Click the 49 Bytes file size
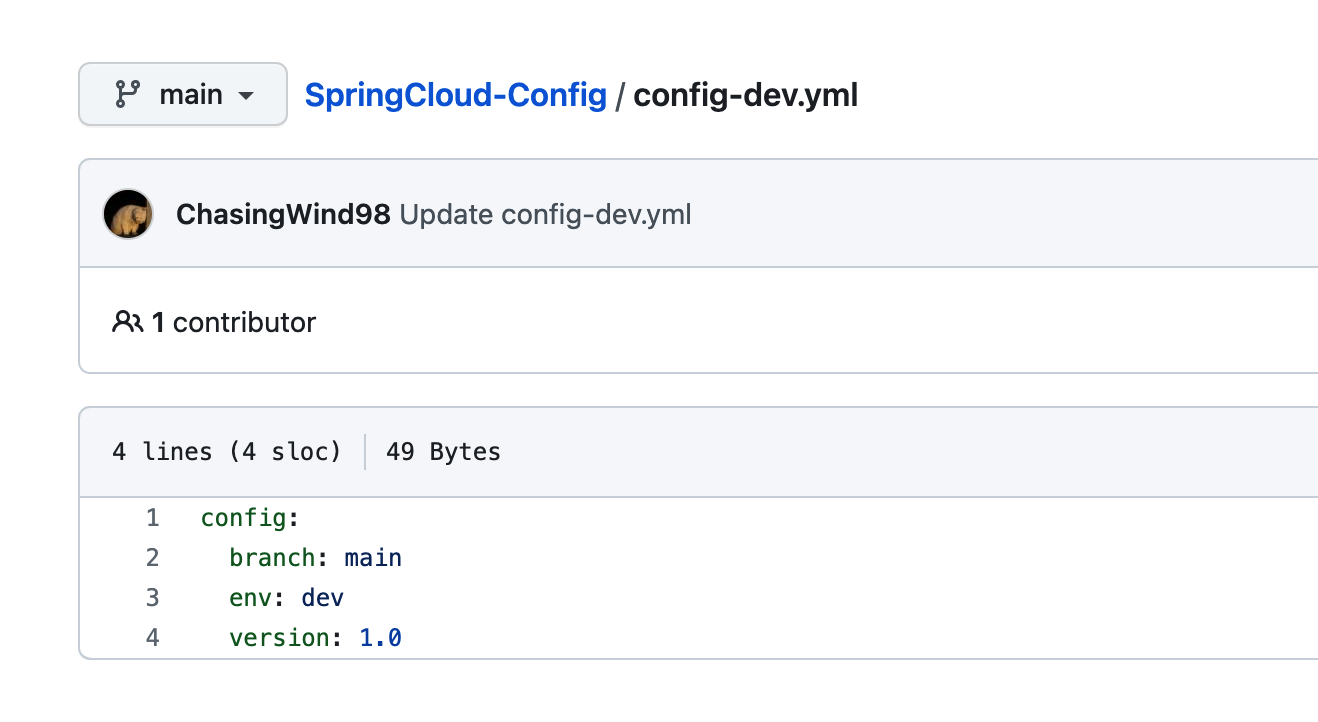The width and height of the screenshot is (1318, 722). pyautogui.click(x=443, y=452)
